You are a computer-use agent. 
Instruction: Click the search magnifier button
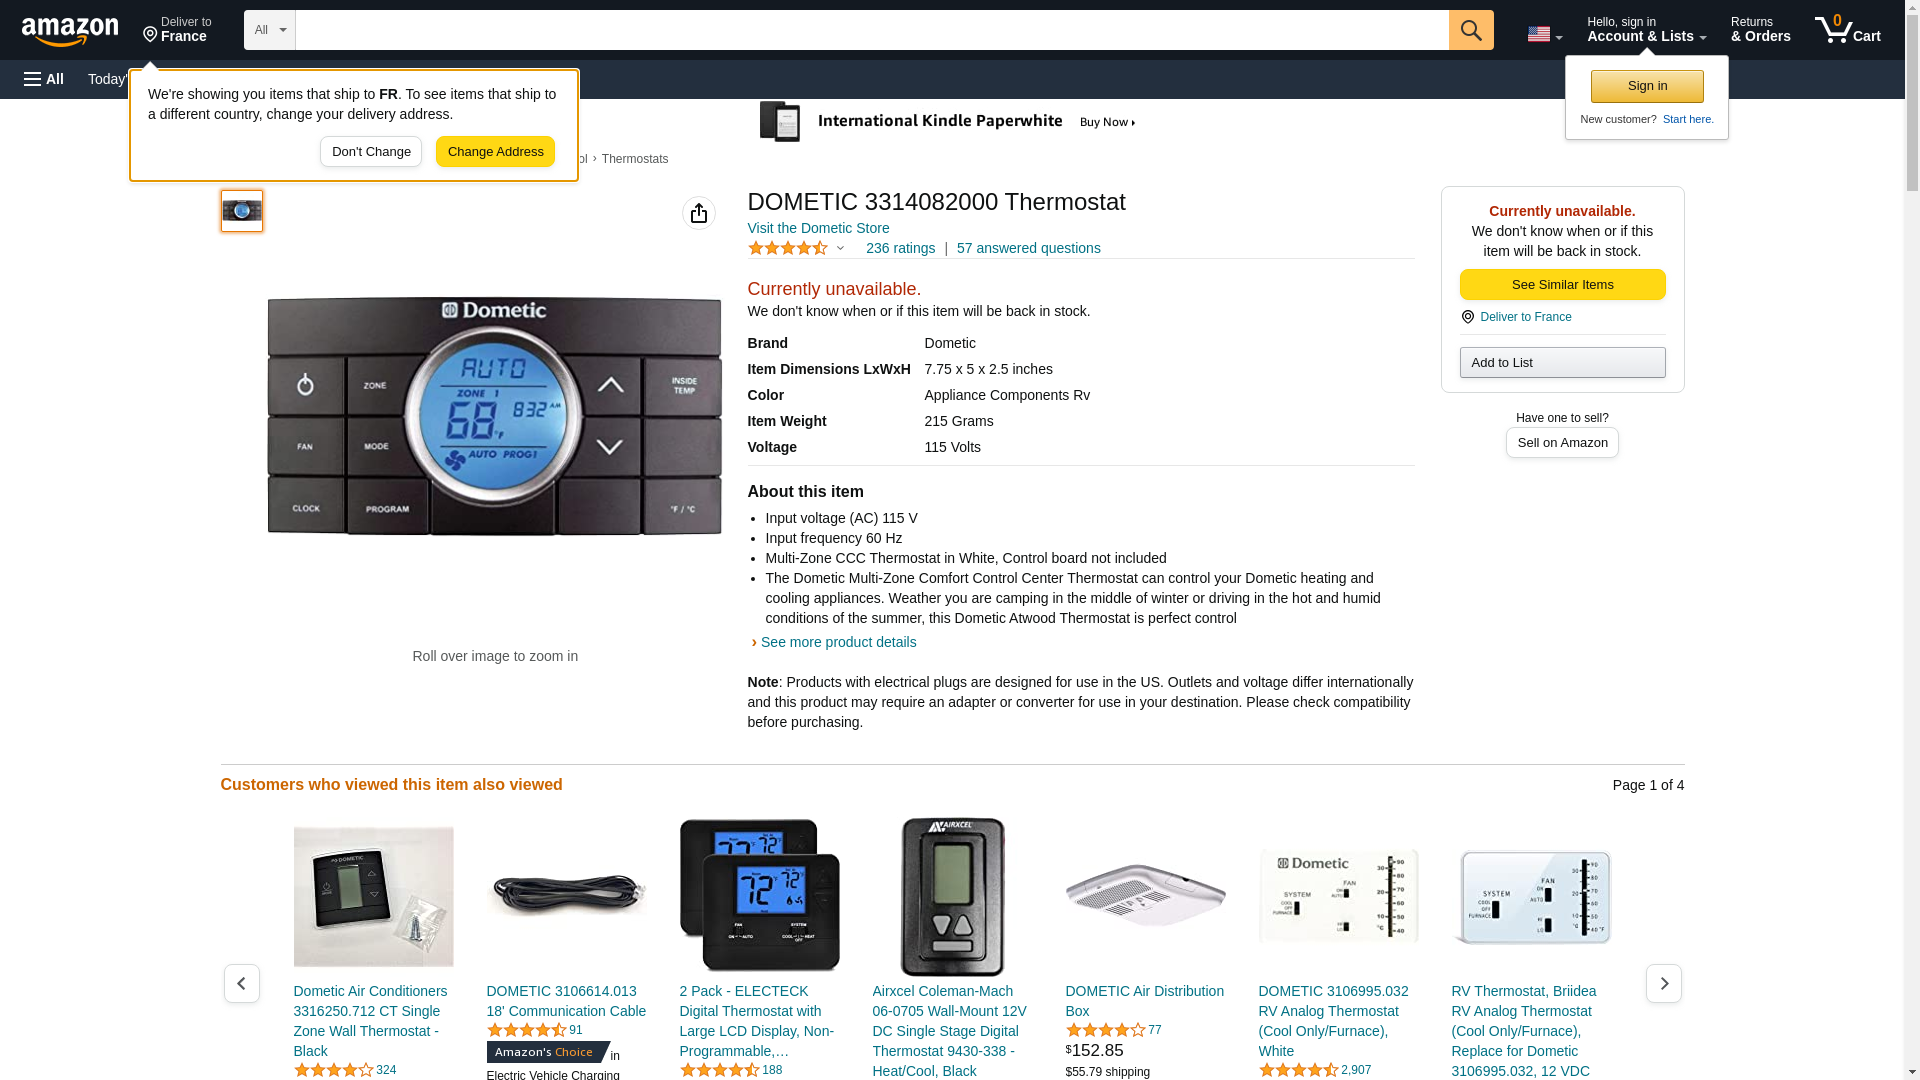(x=1470, y=30)
